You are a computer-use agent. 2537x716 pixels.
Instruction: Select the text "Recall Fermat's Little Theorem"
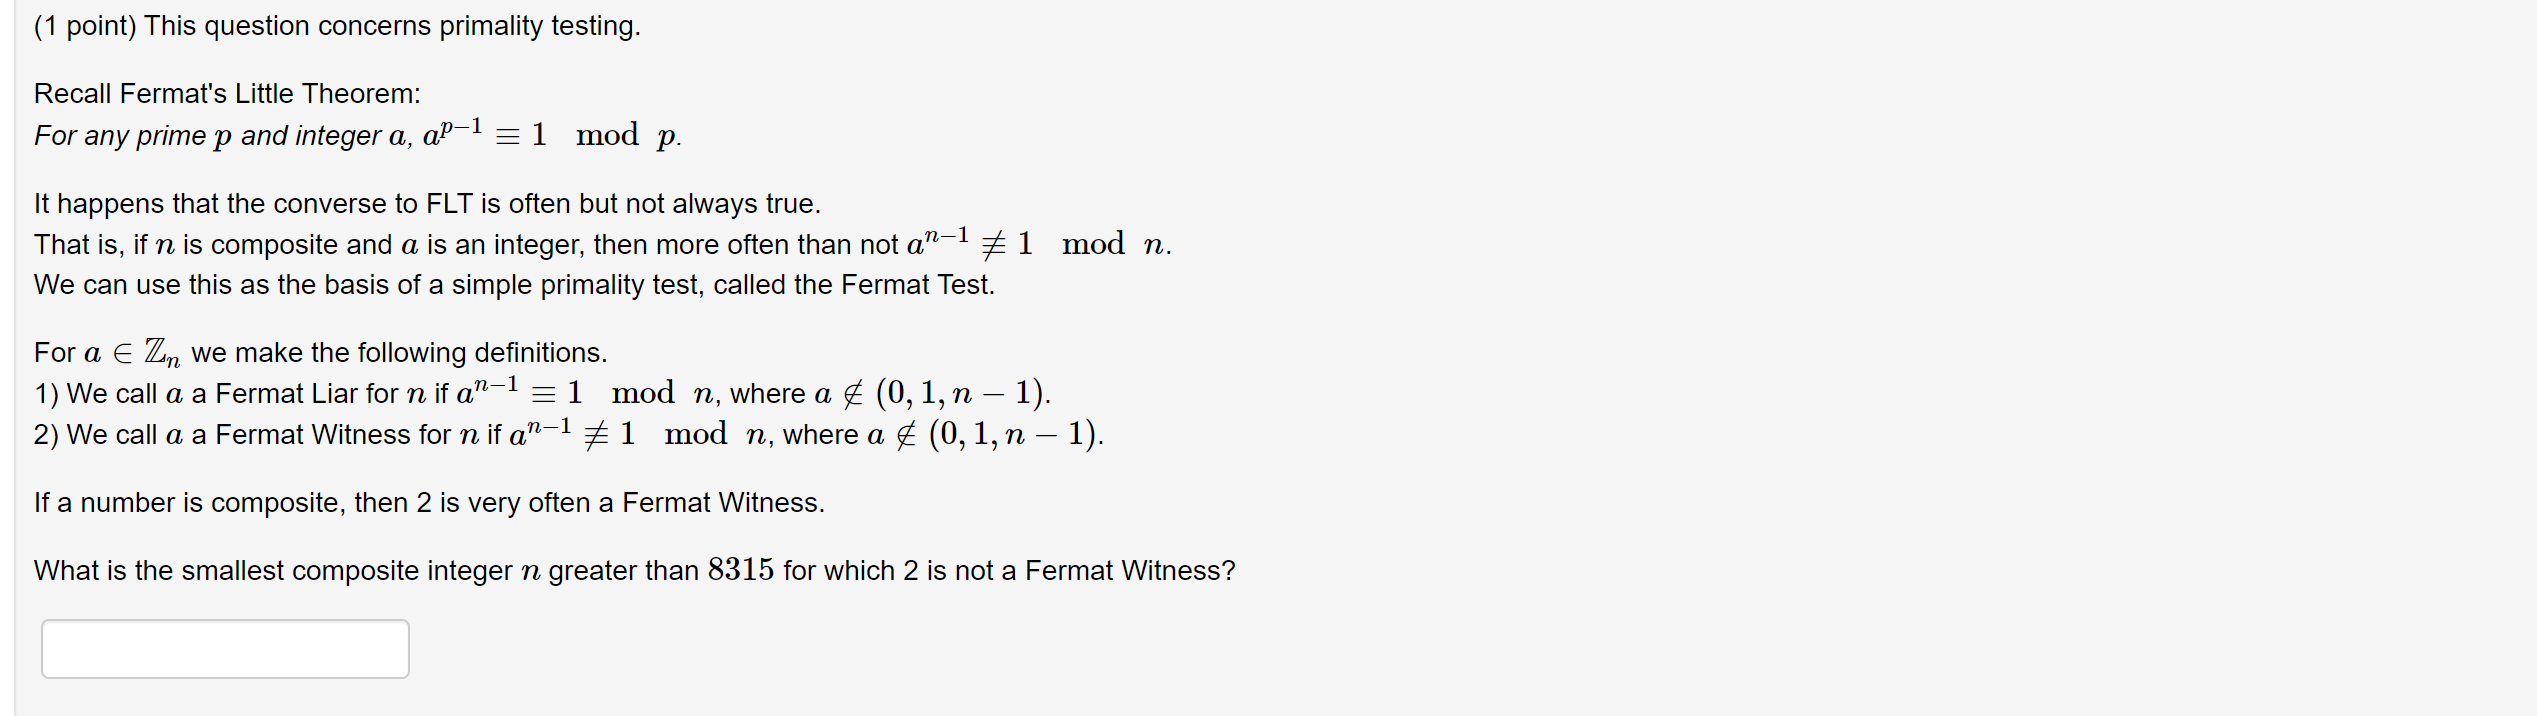pos(226,92)
